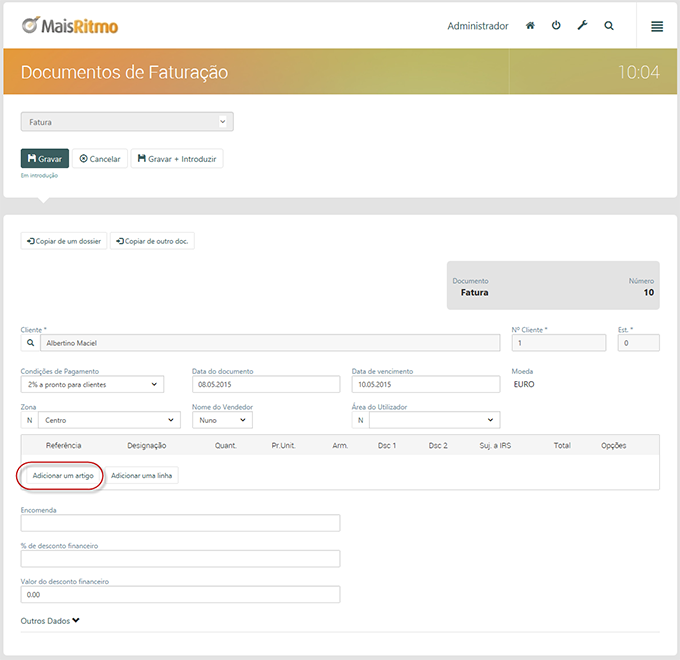Click the header search magnifier icon
Viewport: 680px width, 660px height.
pos(609,26)
